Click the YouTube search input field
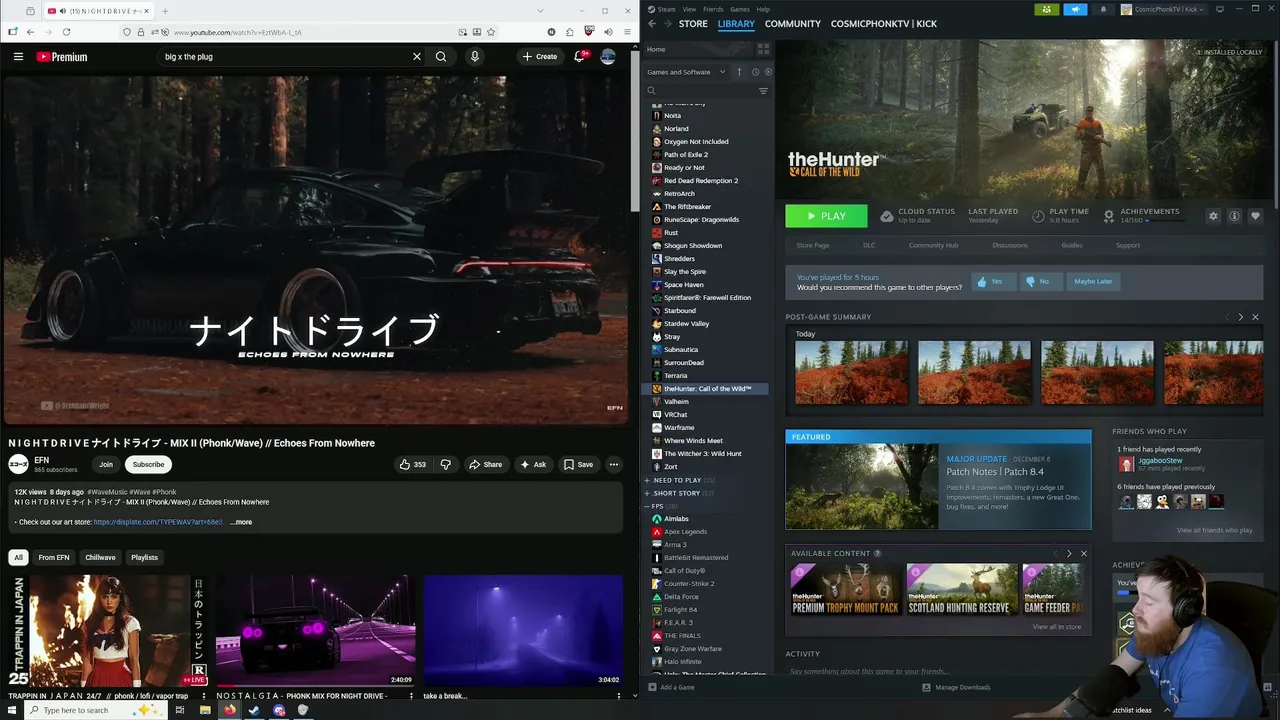Image resolution: width=1280 pixels, height=720 pixels. (286, 57)
